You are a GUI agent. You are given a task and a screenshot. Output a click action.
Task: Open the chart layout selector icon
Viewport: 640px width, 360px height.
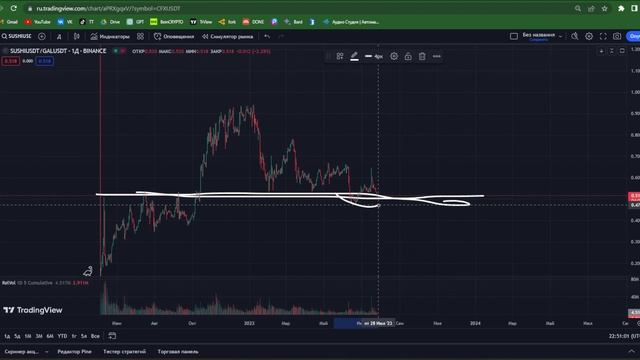(x=514, y=36)
